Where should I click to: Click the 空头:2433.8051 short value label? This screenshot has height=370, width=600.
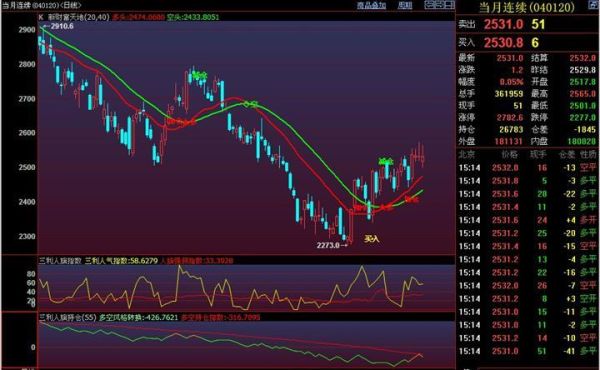(x=193, y=17)
